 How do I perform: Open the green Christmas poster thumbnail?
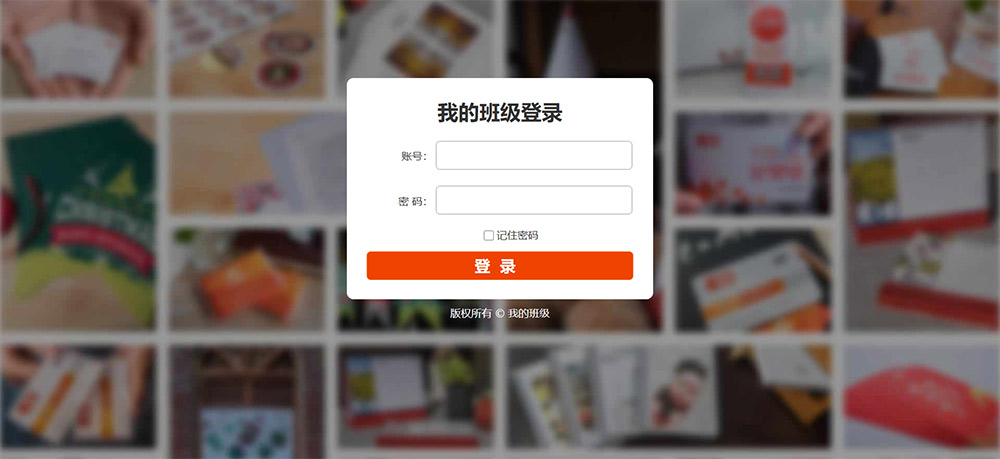(x=78, y=221)
